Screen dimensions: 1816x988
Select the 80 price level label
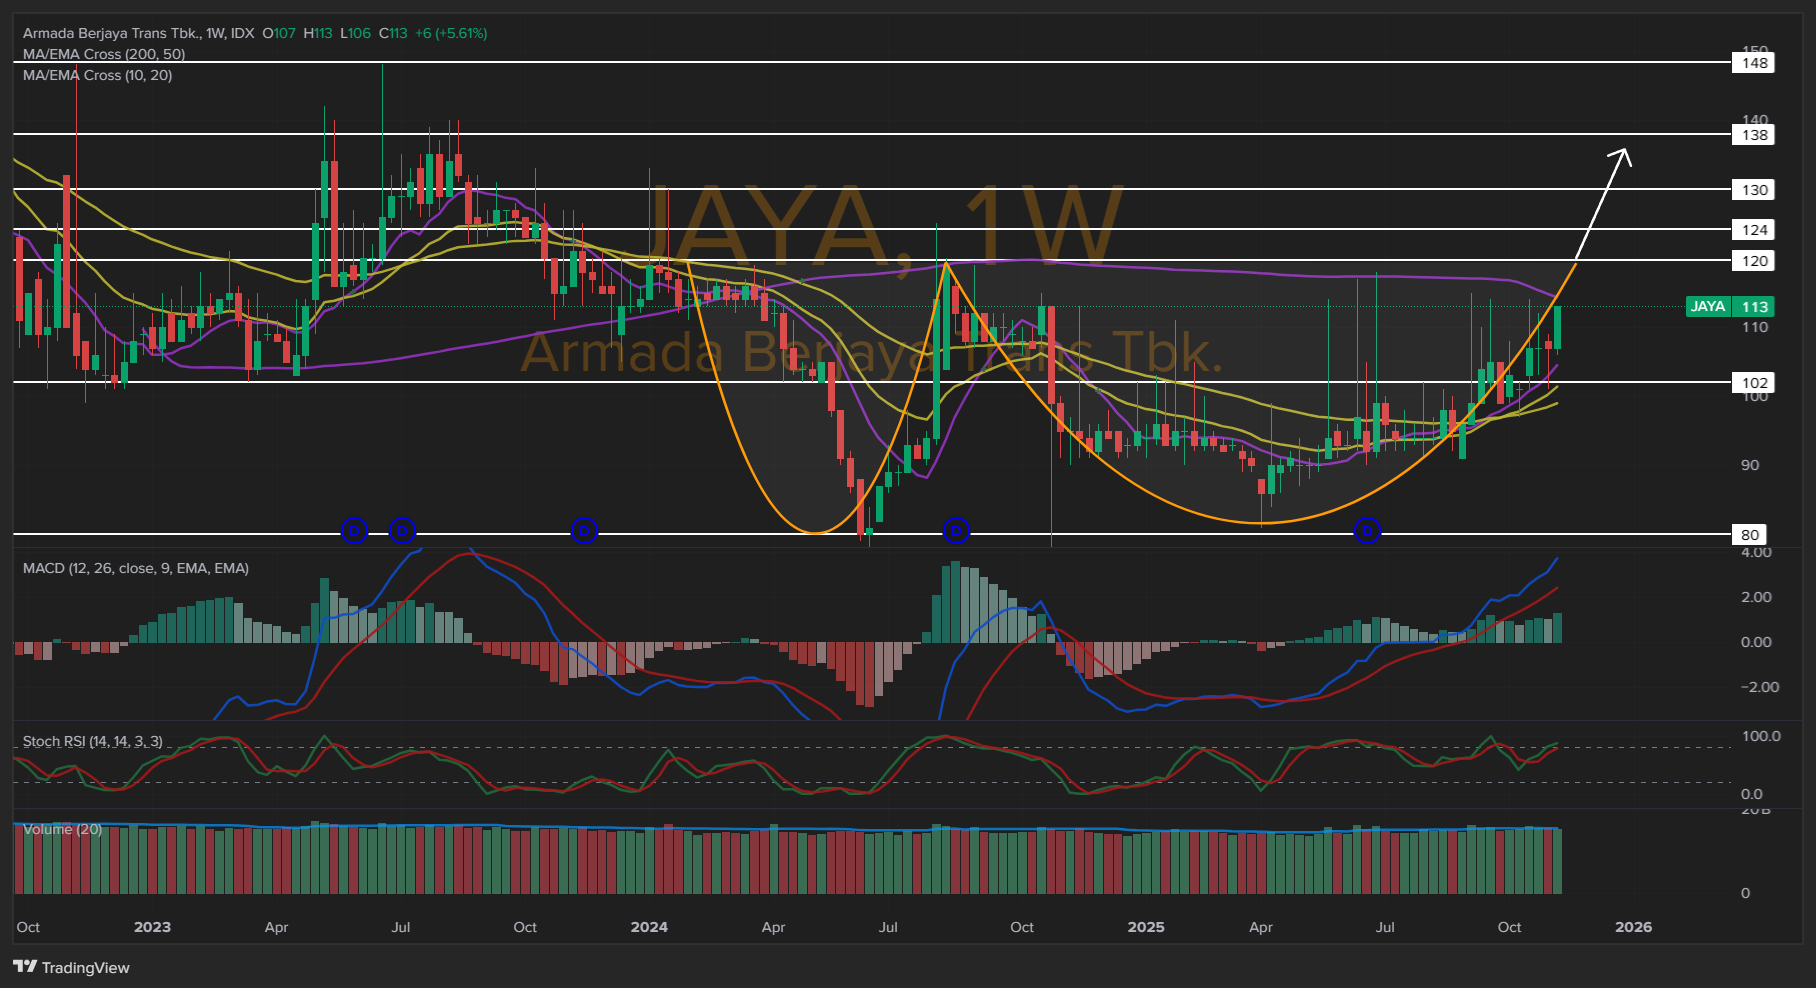click(x=1750, y=535)
